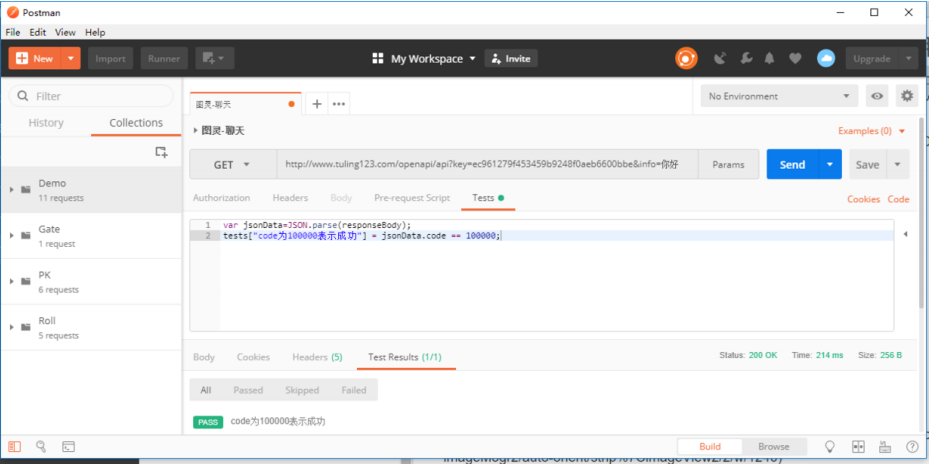Viewport: 929px width, 464px height.
Task: Open keyboard shortcuts icon
Action: [885, 446]
